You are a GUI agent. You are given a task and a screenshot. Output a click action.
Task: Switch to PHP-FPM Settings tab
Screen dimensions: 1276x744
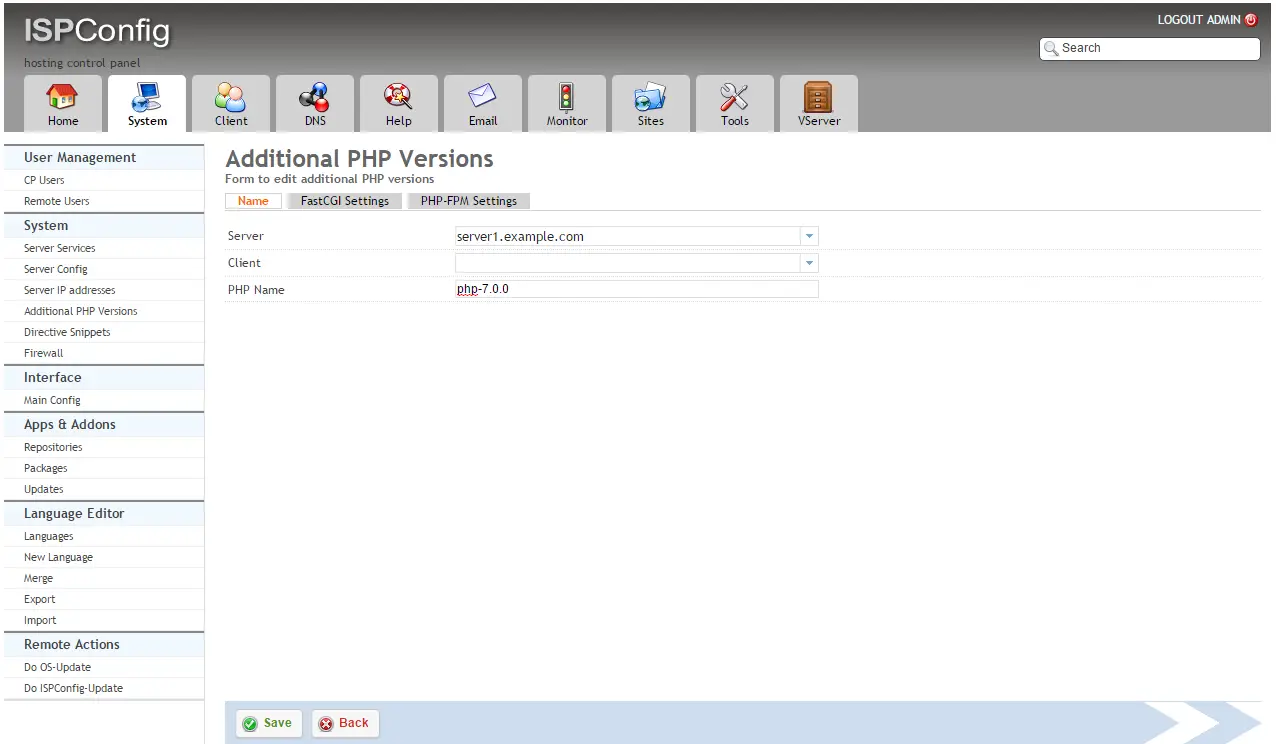(x=469, y=201)
